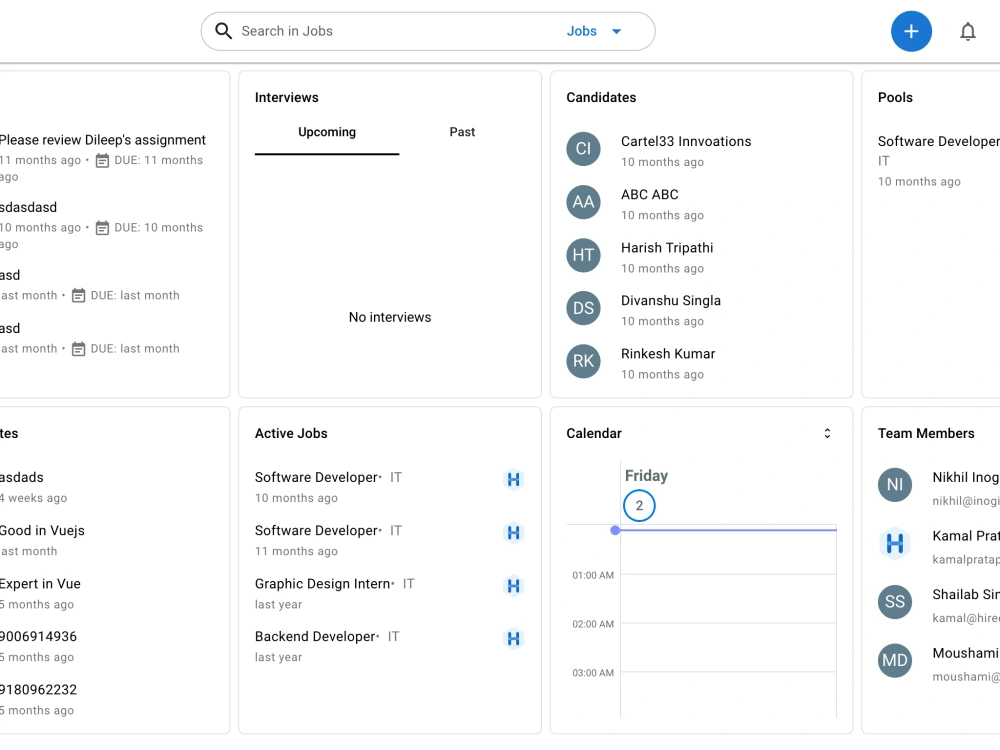
Task: Click the CI avatar for Cartel33 Innvoations
Action: [x=583, y=149]
